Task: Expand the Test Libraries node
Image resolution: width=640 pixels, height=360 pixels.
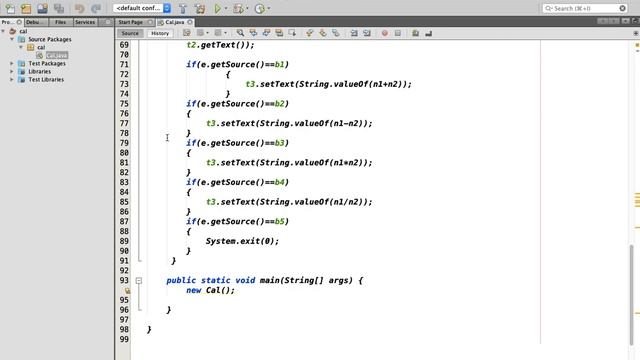Action: [x=12, y=80]
